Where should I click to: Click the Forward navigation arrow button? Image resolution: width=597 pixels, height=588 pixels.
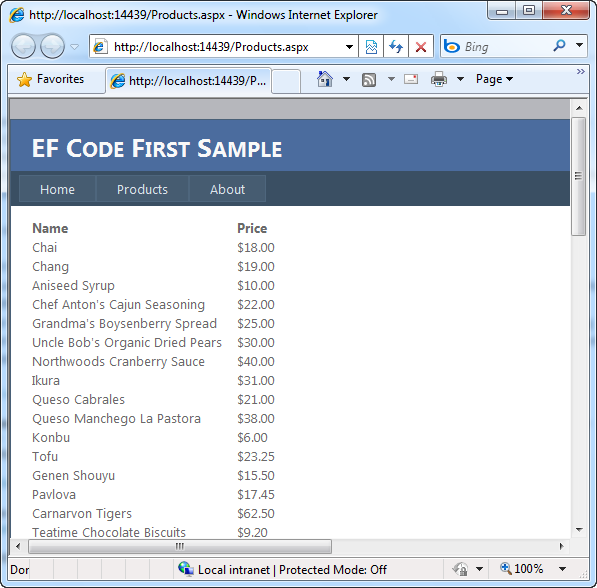[x=52, y=46]
